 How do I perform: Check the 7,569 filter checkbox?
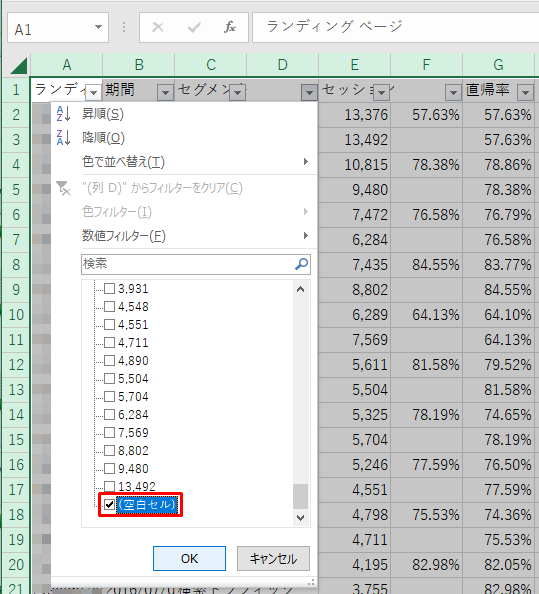[x=109, y=433]
